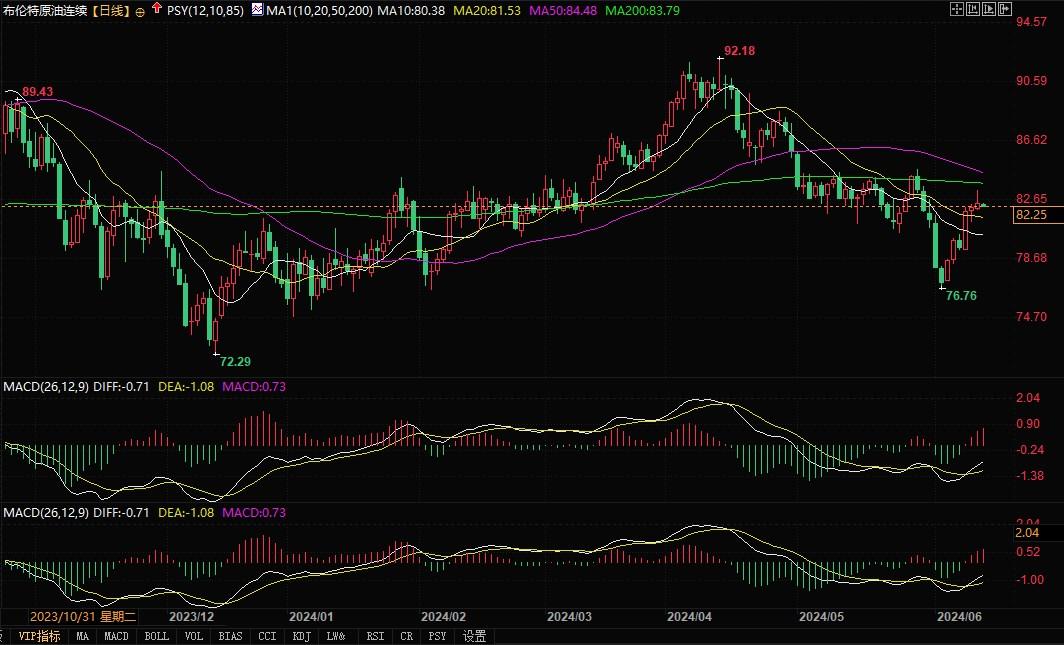Click the red up-arrow icon beside PSY
The height and width of the screenshot is (645, 1064).
[x=157, y=9]
